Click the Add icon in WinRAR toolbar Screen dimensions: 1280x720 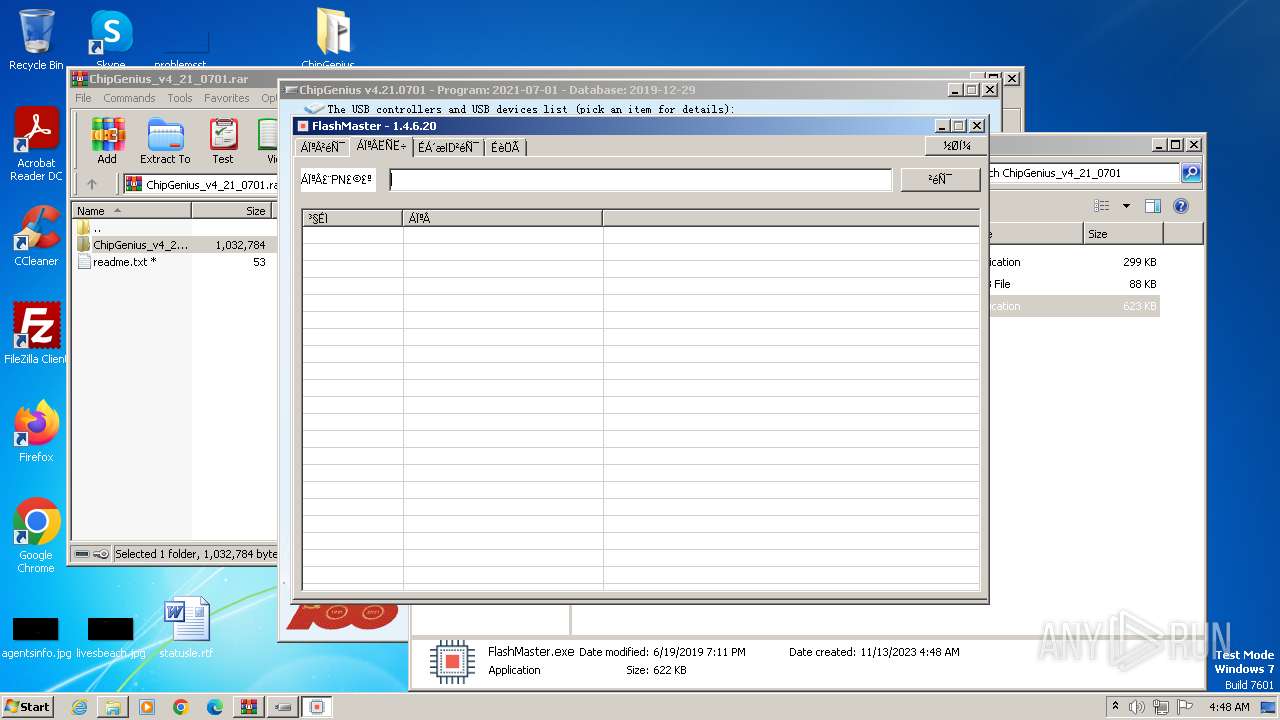click(x=107, y=141)
